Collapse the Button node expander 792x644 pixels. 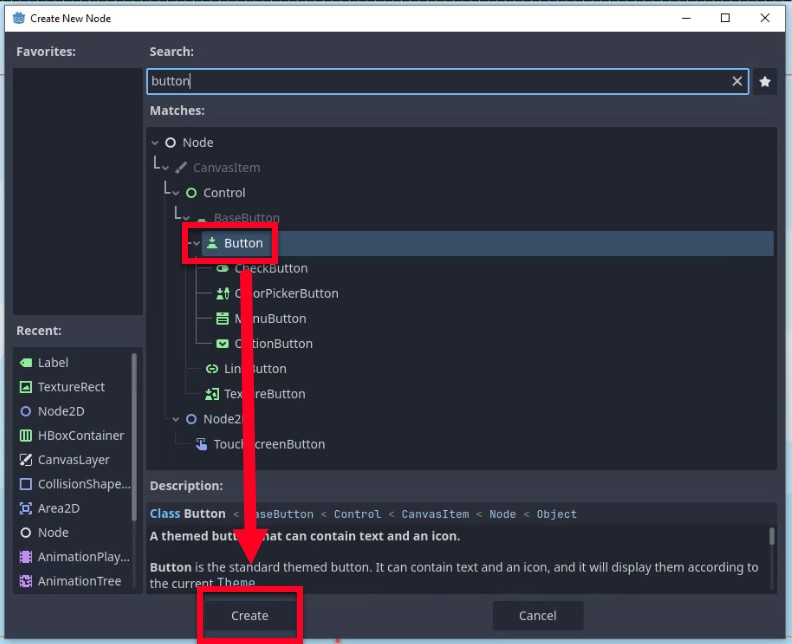pyautogui.click(x=196, y=243)
